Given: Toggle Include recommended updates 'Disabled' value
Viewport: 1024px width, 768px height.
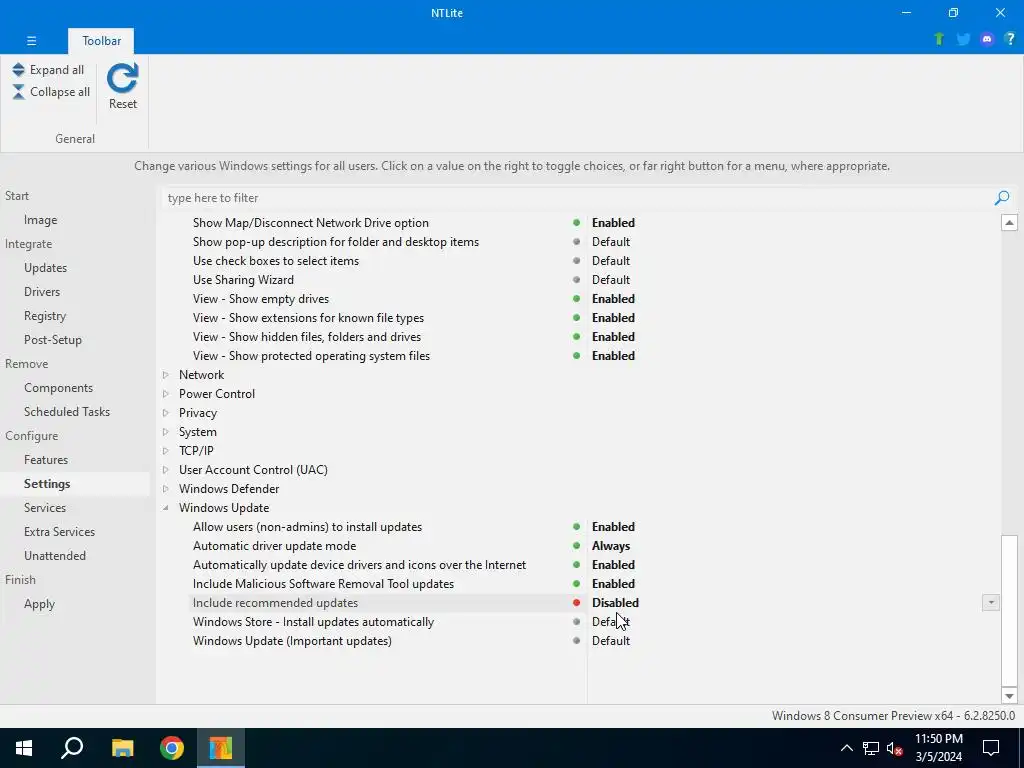Looking at the screenshot, I should pos(615,603).
